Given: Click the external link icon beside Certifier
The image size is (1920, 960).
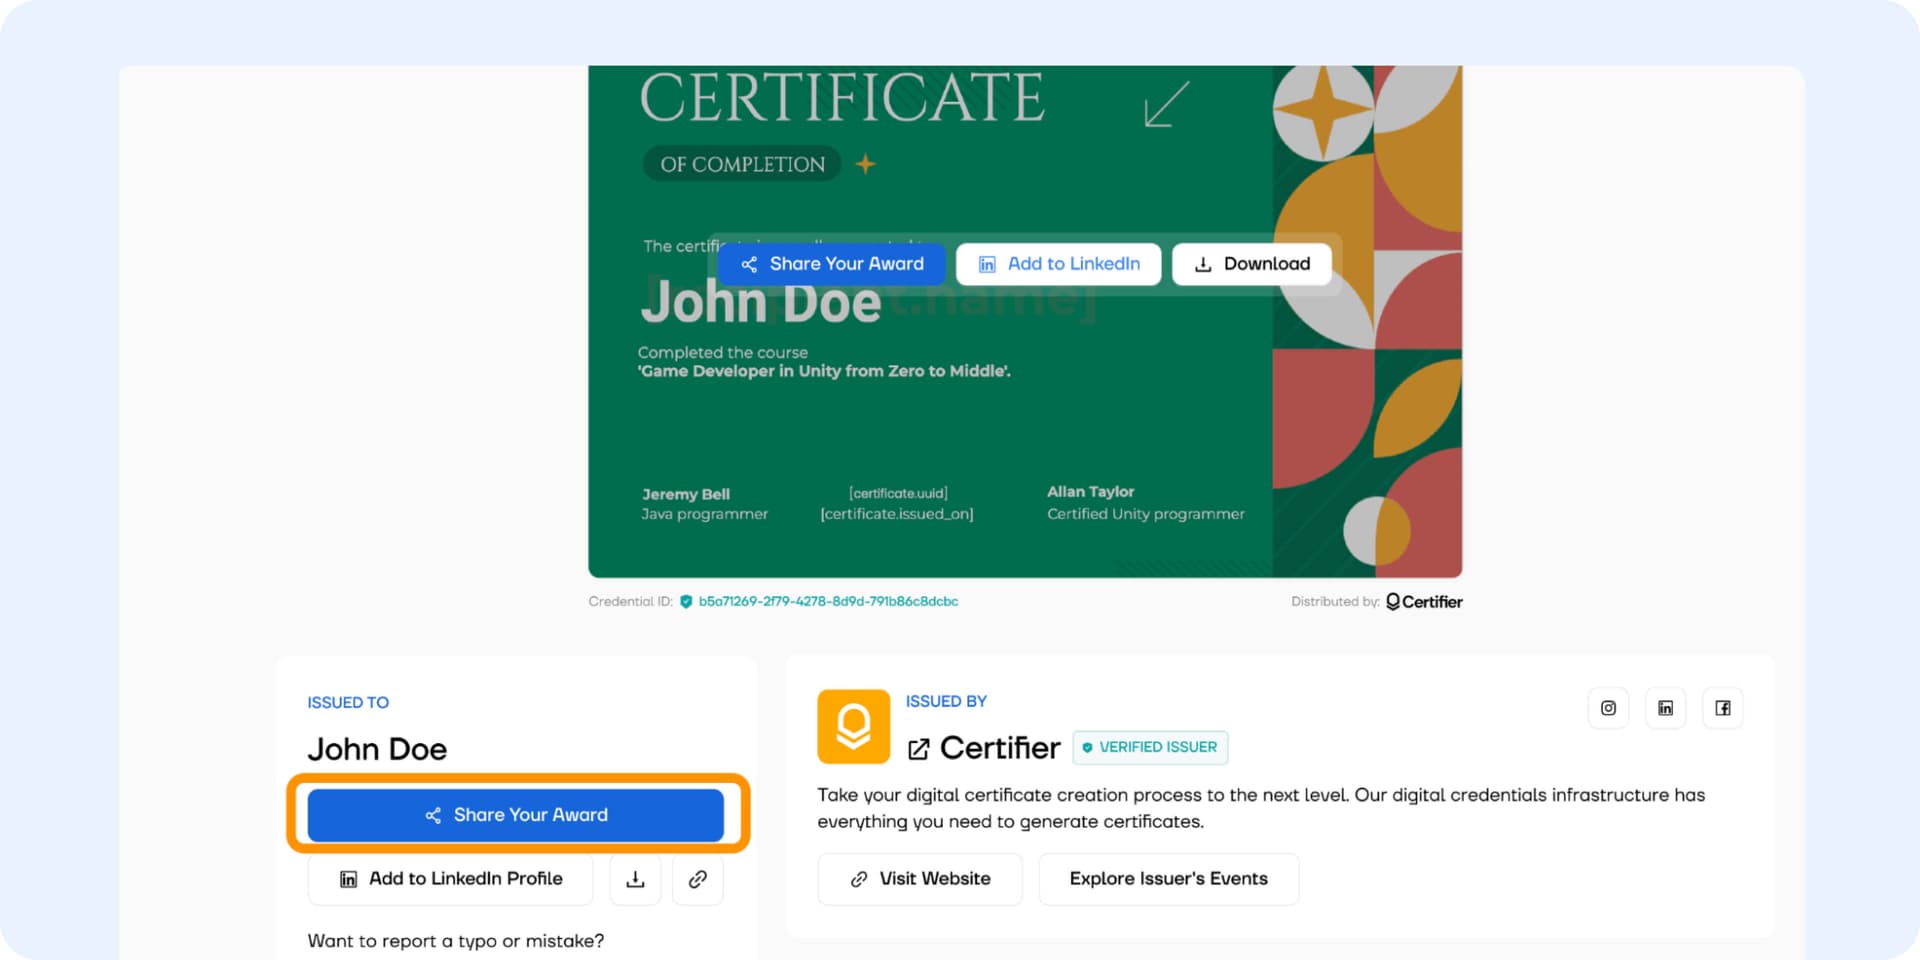Looking at the screenshot, I should click(x=919, y=747).
